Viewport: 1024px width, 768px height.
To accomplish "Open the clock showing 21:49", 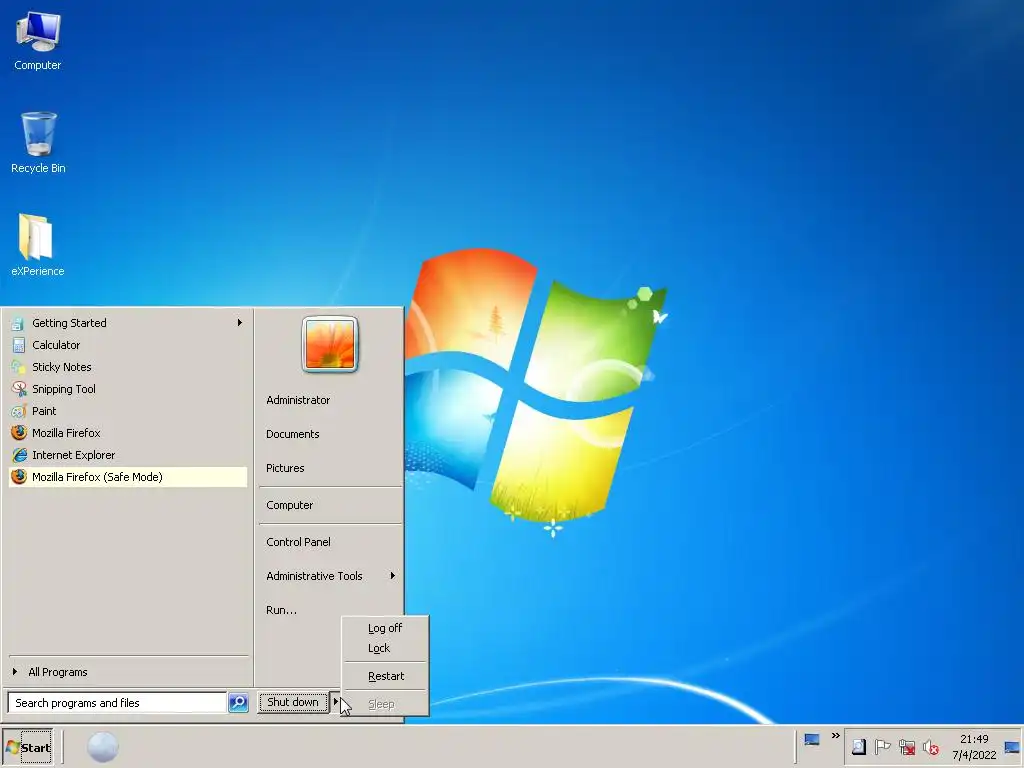I will tap(974, 747).
